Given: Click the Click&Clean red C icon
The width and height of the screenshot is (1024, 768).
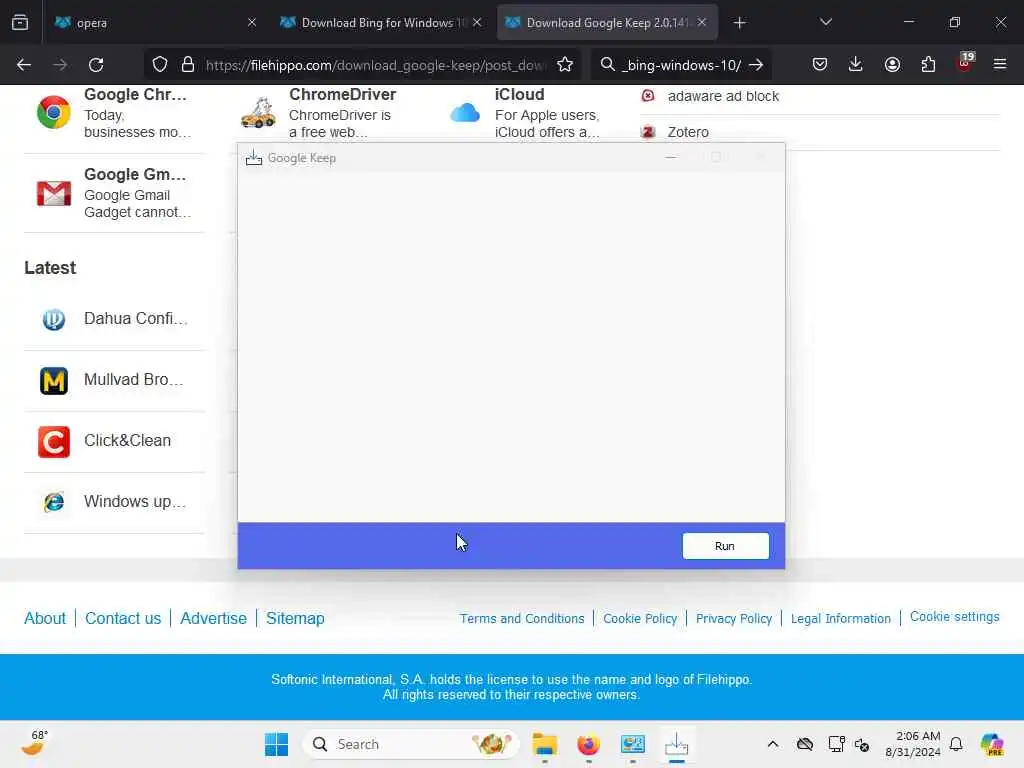Looking at the screenshot, I should (x=54, y=441).
